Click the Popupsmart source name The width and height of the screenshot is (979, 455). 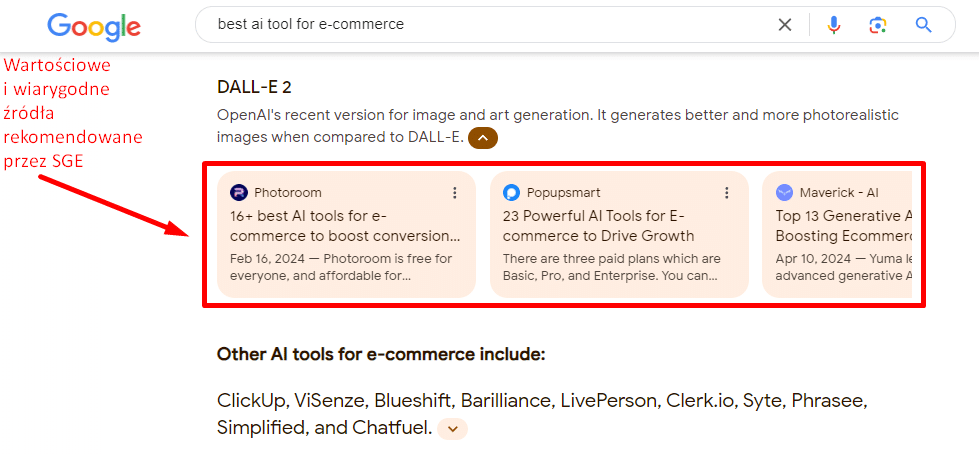[565, 193]
